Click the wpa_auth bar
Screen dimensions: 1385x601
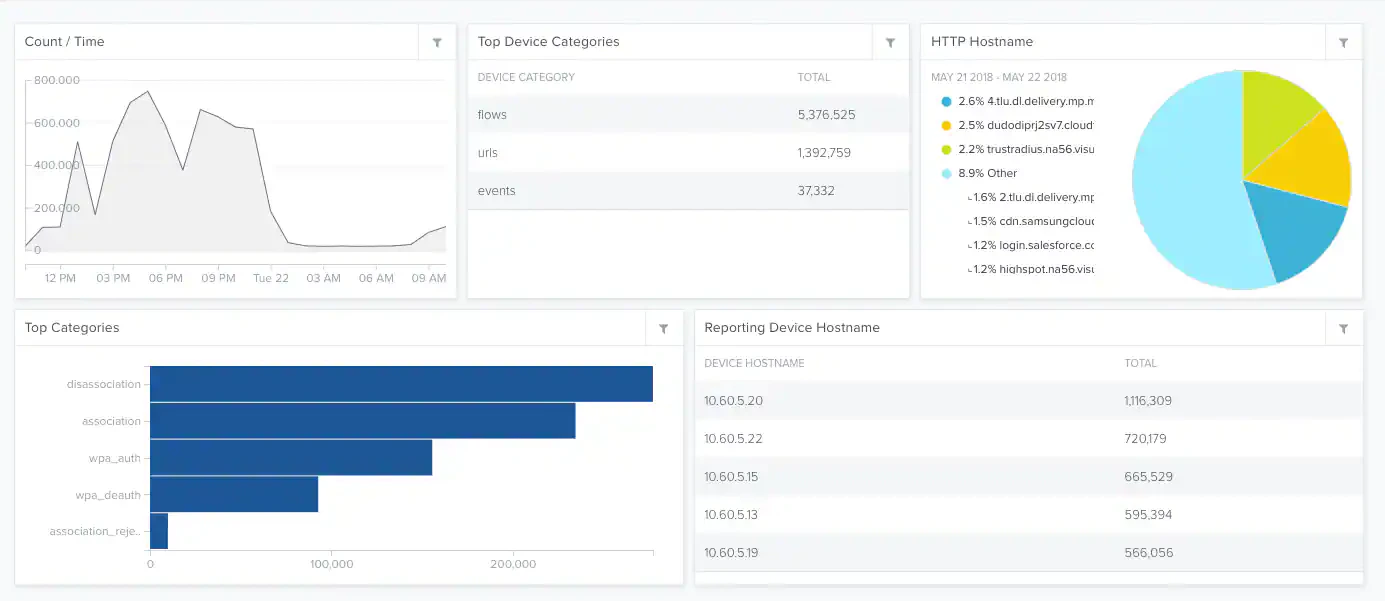coord(291,458)
